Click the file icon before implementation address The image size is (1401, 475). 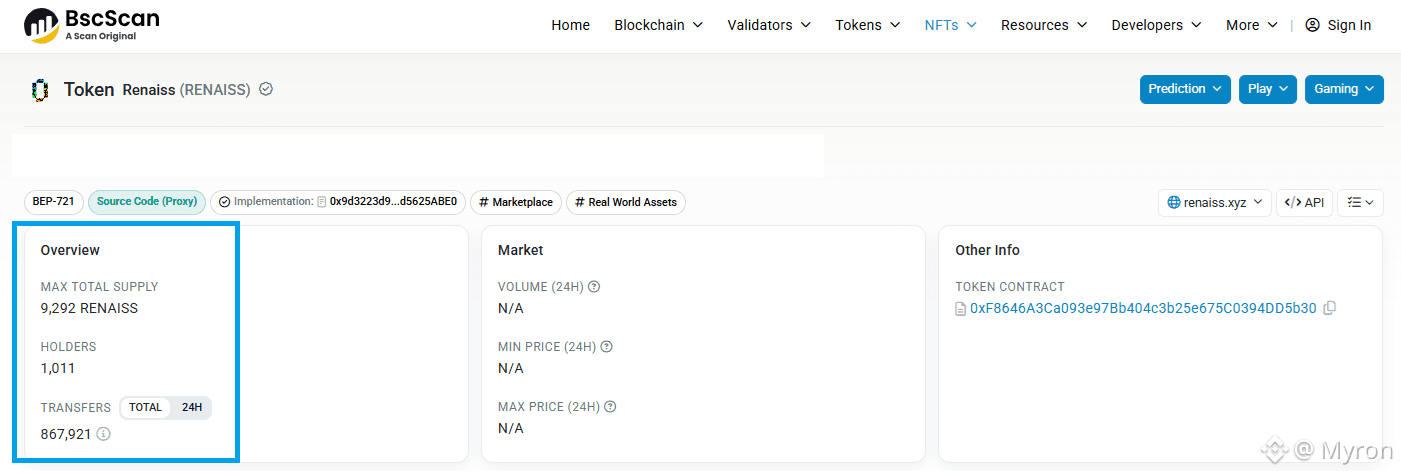pyautogui.click(x=322, y=202)
